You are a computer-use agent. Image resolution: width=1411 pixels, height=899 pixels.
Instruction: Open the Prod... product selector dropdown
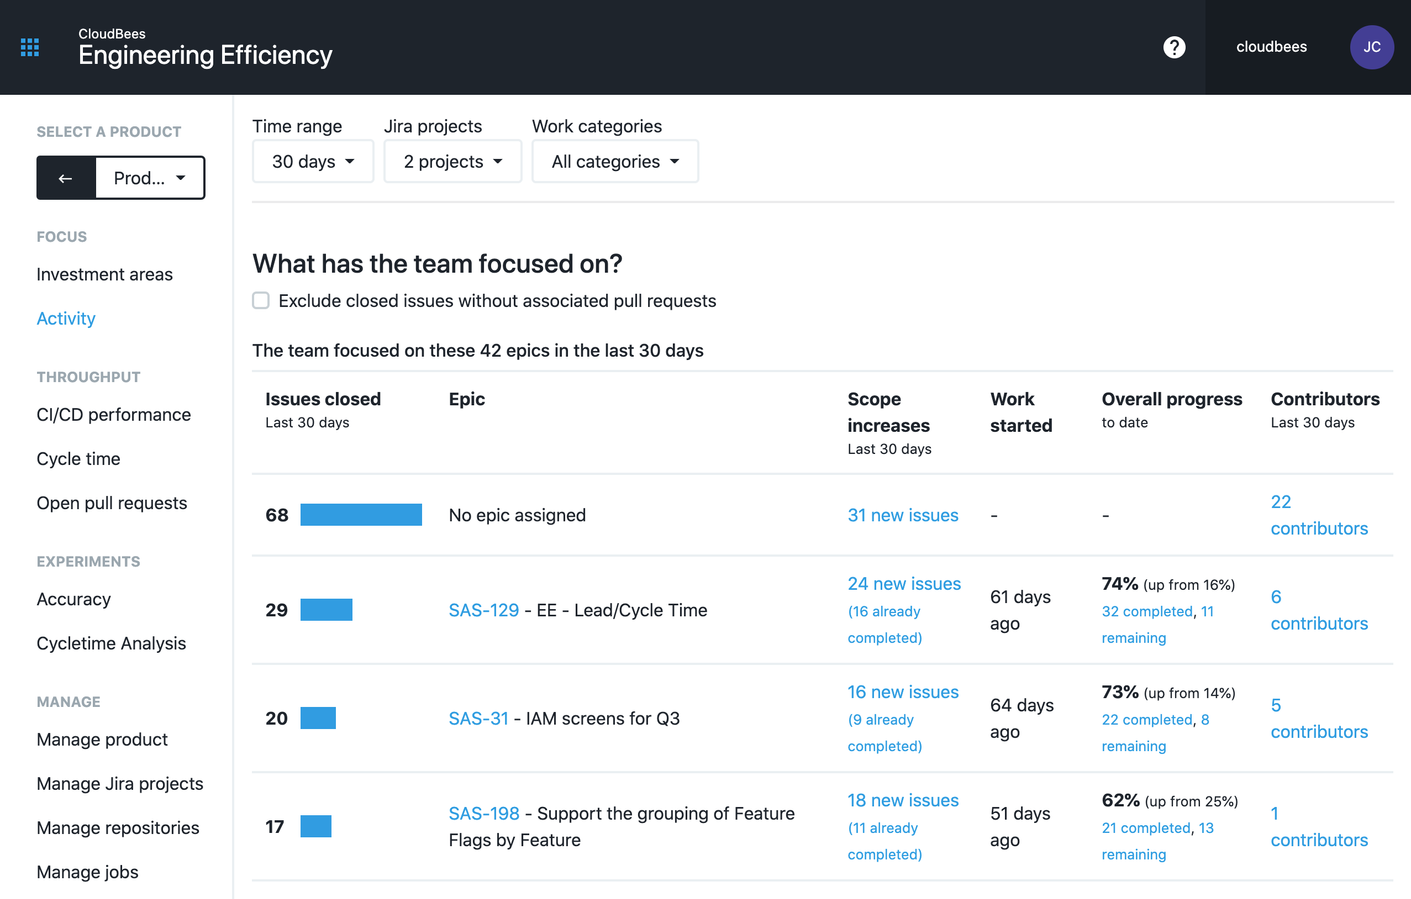150,178
